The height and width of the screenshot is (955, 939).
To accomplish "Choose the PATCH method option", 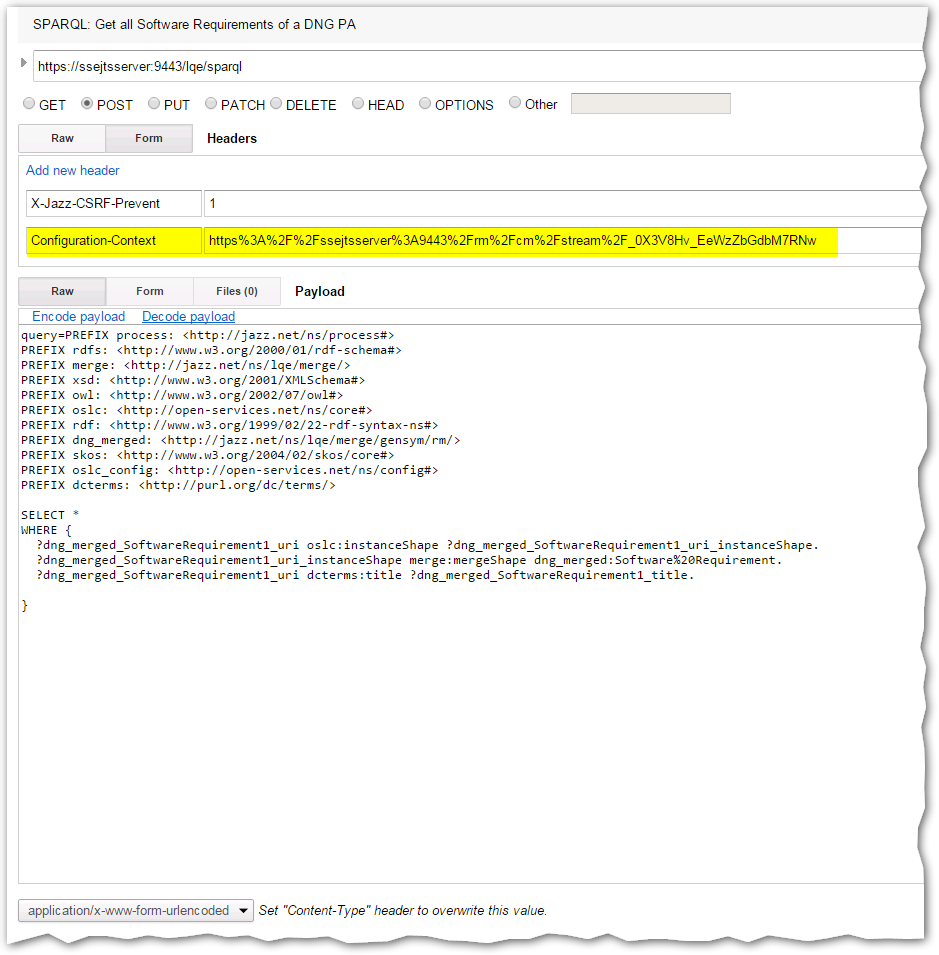I will point(211,104).
